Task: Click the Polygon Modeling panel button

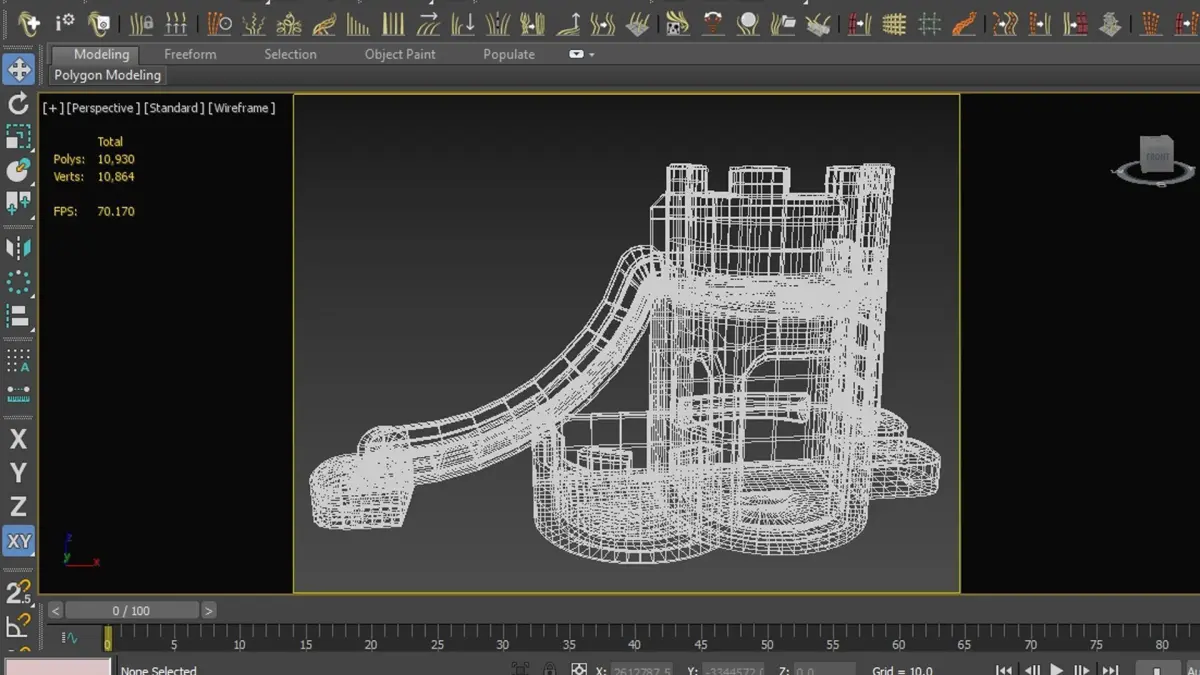Action: [x=107, y=75]
